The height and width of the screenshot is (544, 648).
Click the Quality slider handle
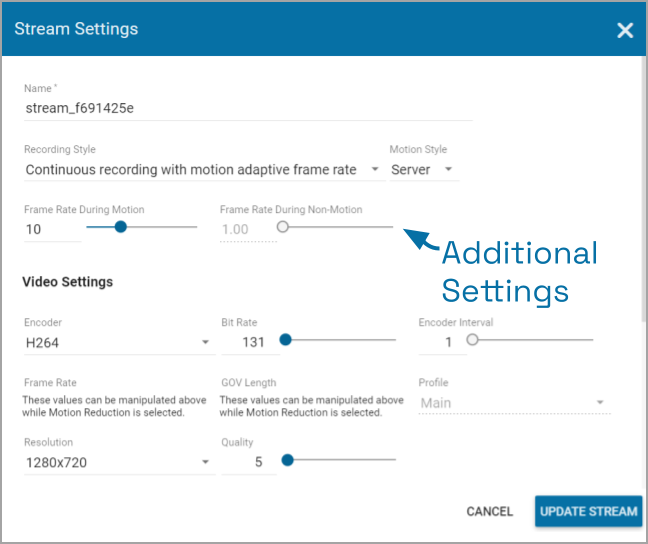tap(287, 460)
